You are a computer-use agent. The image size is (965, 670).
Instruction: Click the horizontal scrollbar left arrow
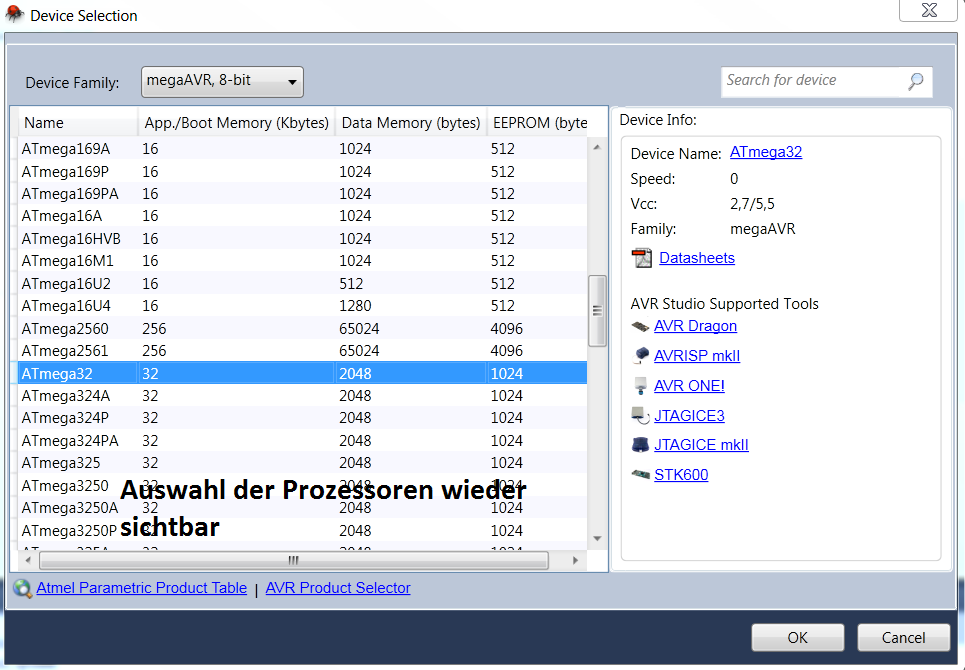coord(28,560)
